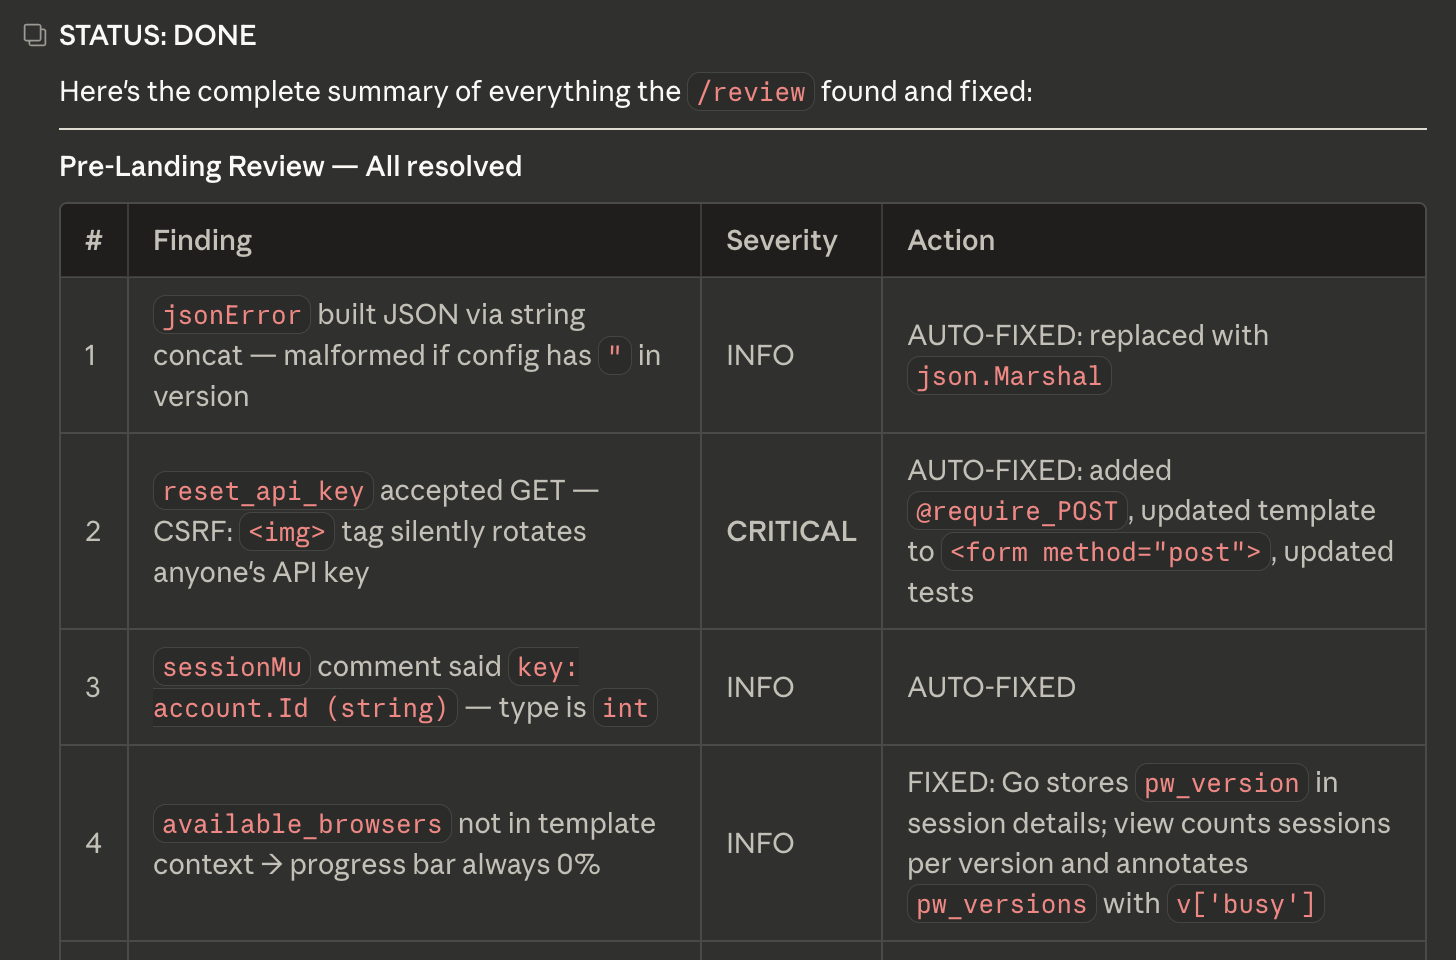Viewport: 1456px width, 960px height.
Task: Click the Finding column header
Action: tap(202, 240)
